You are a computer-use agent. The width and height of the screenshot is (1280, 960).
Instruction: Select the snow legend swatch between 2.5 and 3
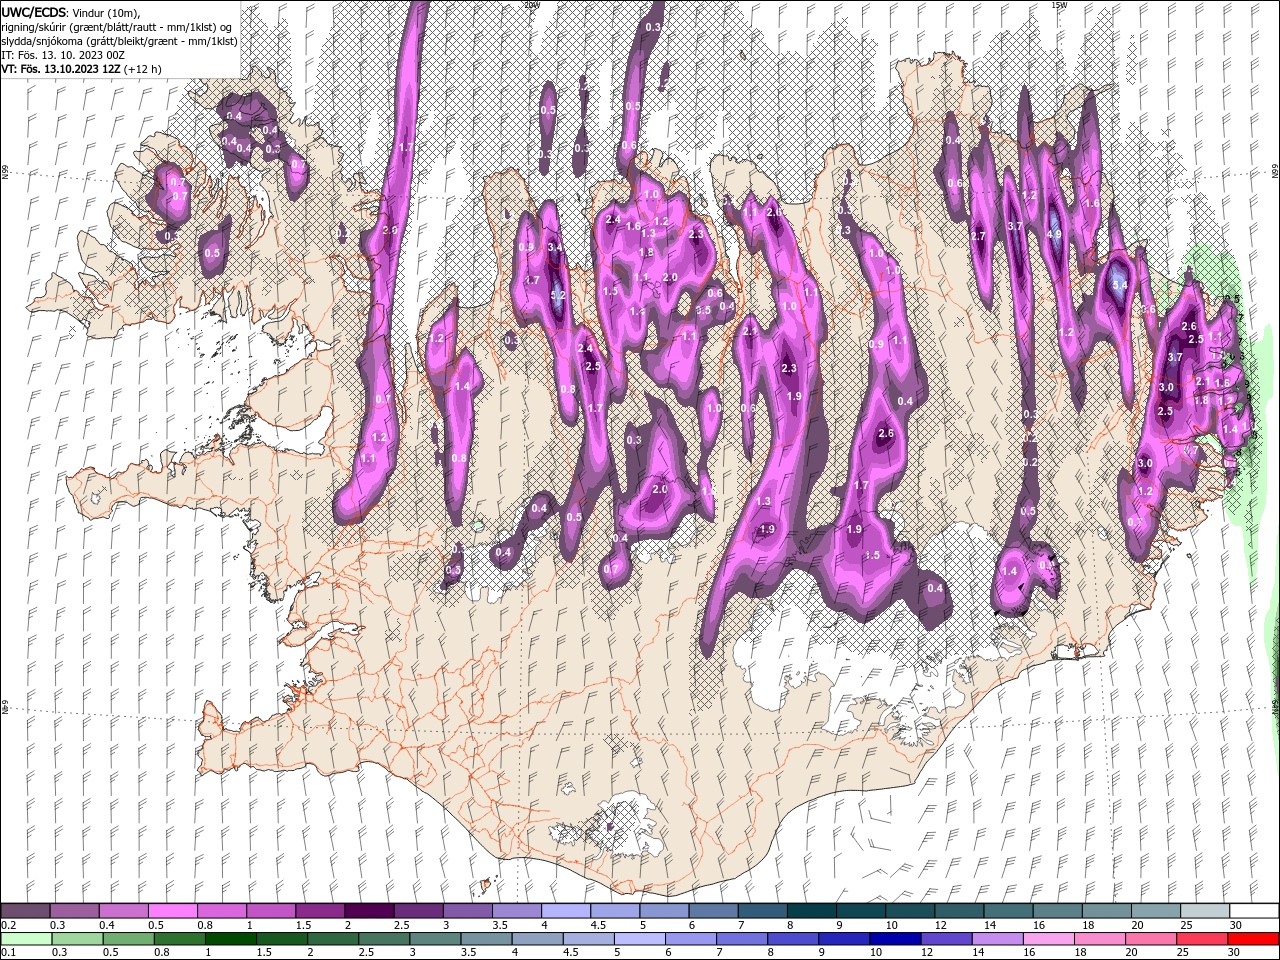click(x=418, y=911)
